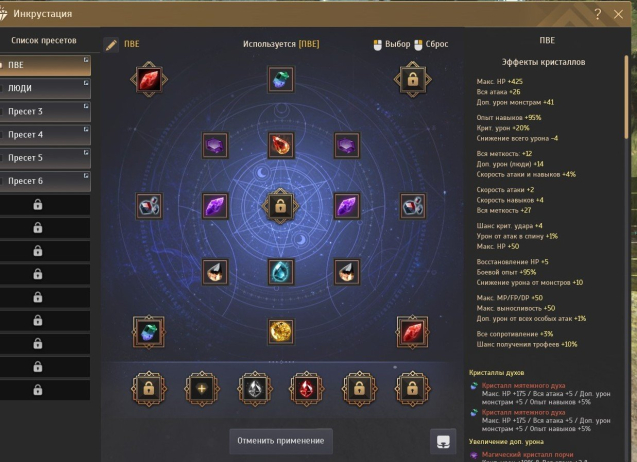This screenshot has width=637, height=462.
Task: Select the ЛЮДИ preset
Action: pyautogui.click(x=45, y=88)
